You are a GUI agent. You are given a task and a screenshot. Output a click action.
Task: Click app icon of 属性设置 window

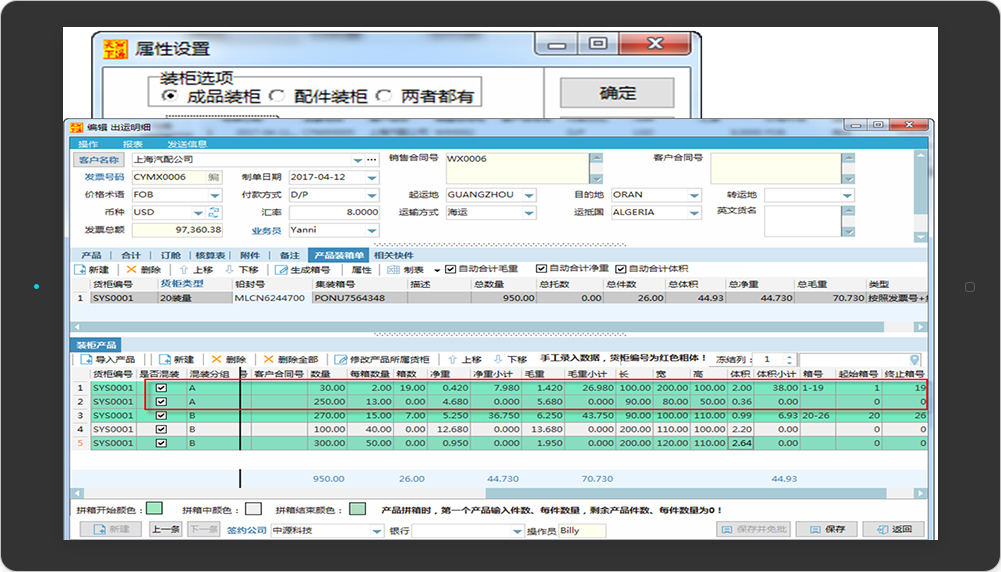click(x=116, y=49)
